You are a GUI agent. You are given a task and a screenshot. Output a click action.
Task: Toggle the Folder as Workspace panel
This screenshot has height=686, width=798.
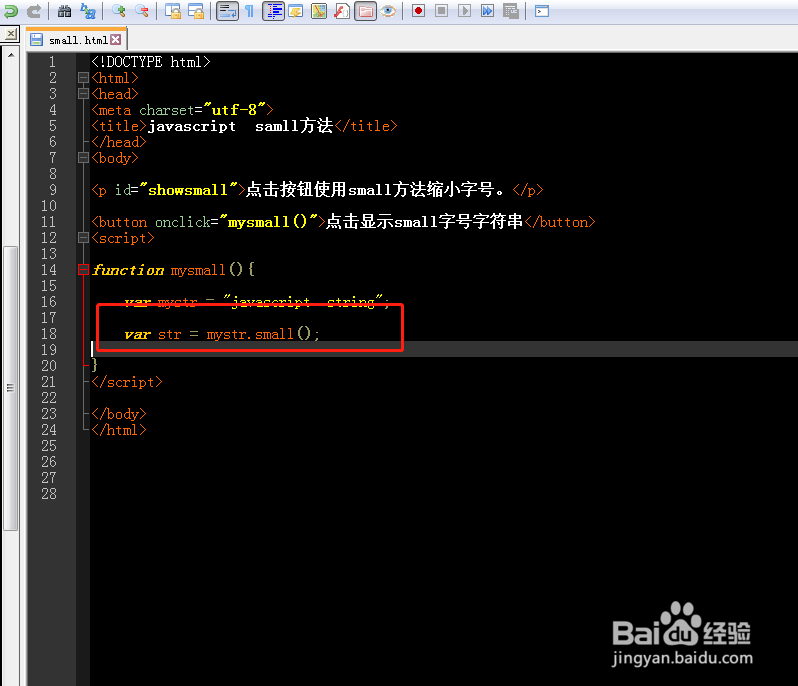[365, 11]
